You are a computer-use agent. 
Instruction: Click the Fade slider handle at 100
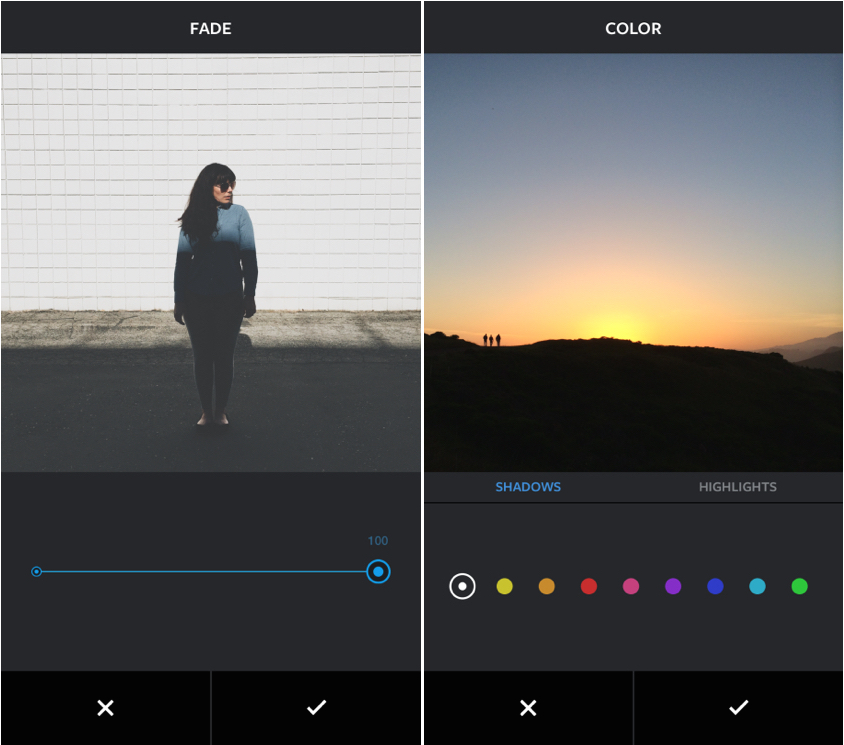pyautogui.click(x=378, y=572)
